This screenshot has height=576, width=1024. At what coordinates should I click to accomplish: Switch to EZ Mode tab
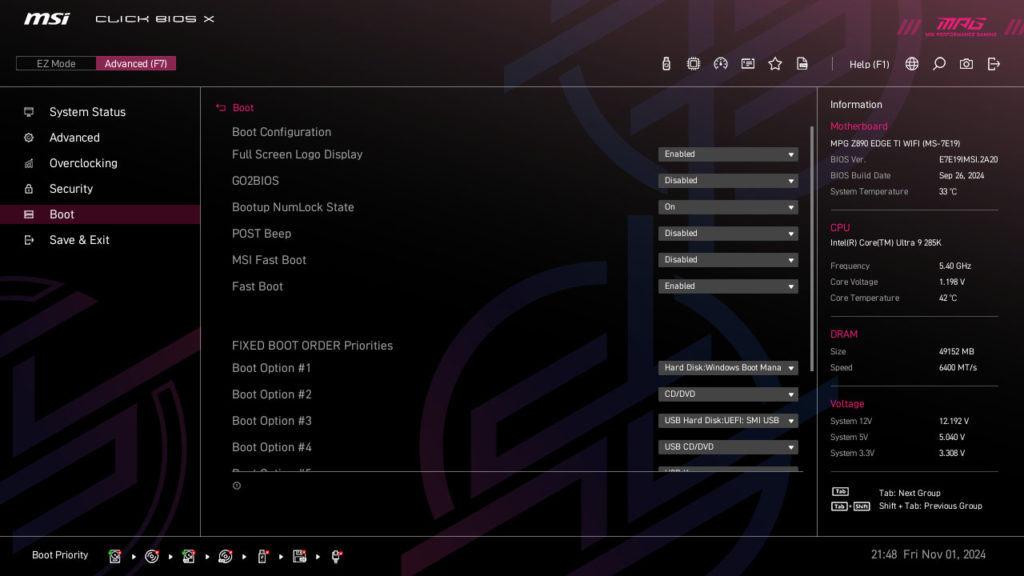pyautogui.click(x=55, y=62)
